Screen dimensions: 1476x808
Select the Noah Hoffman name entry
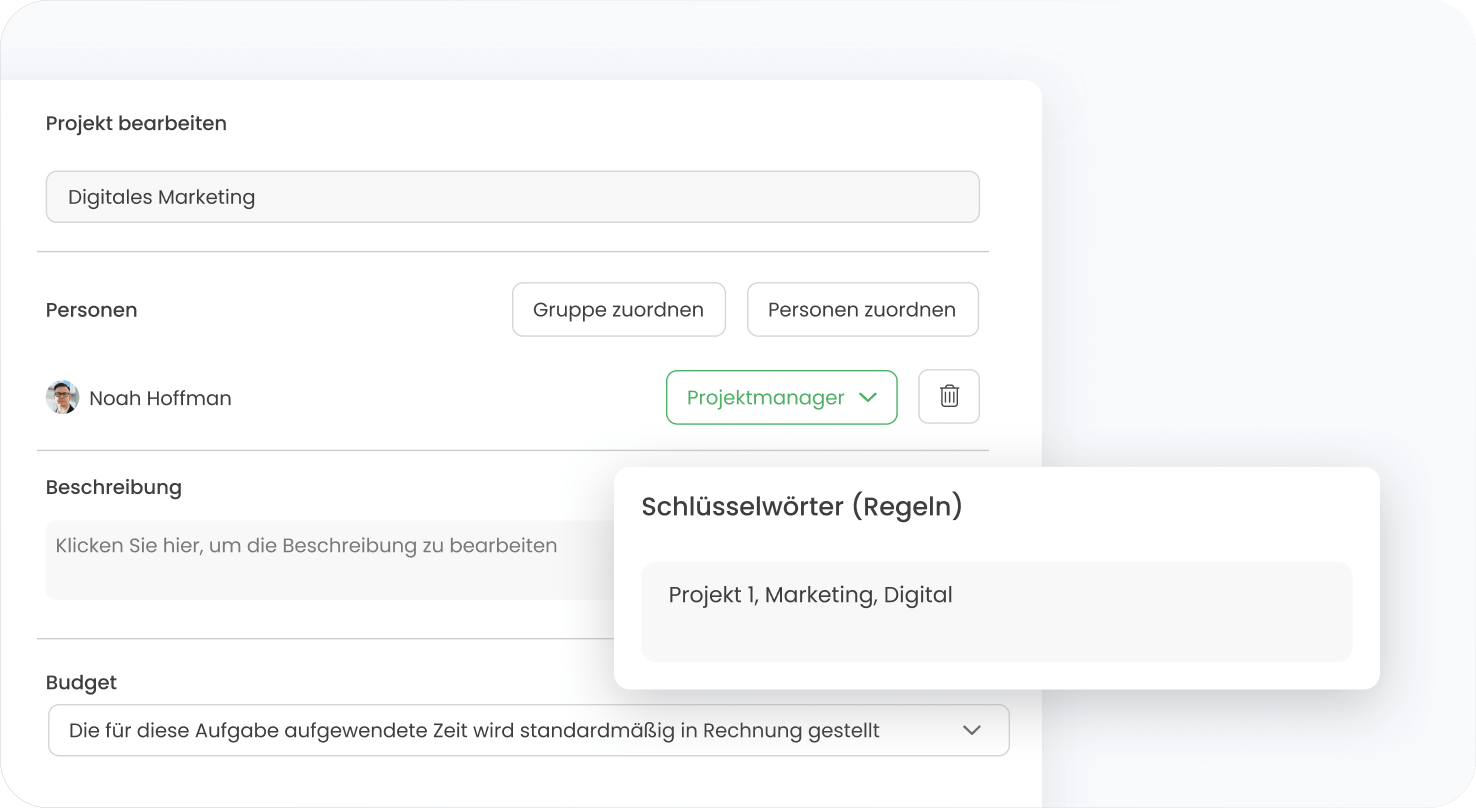(160, 398)
